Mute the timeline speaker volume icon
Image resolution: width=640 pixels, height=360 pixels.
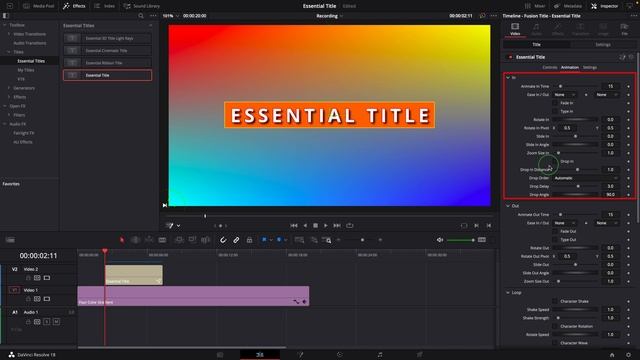coord(440,240)
